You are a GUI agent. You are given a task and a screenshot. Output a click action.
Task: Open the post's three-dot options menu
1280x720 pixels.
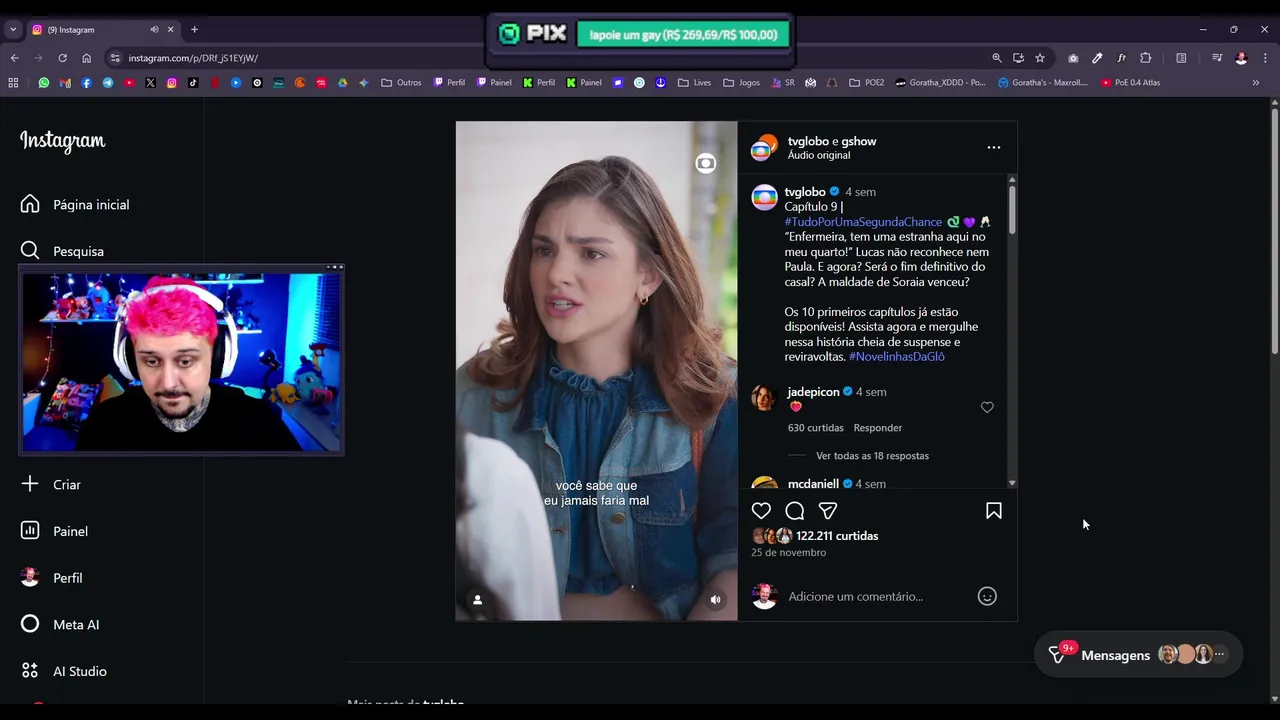pos(994,147)
